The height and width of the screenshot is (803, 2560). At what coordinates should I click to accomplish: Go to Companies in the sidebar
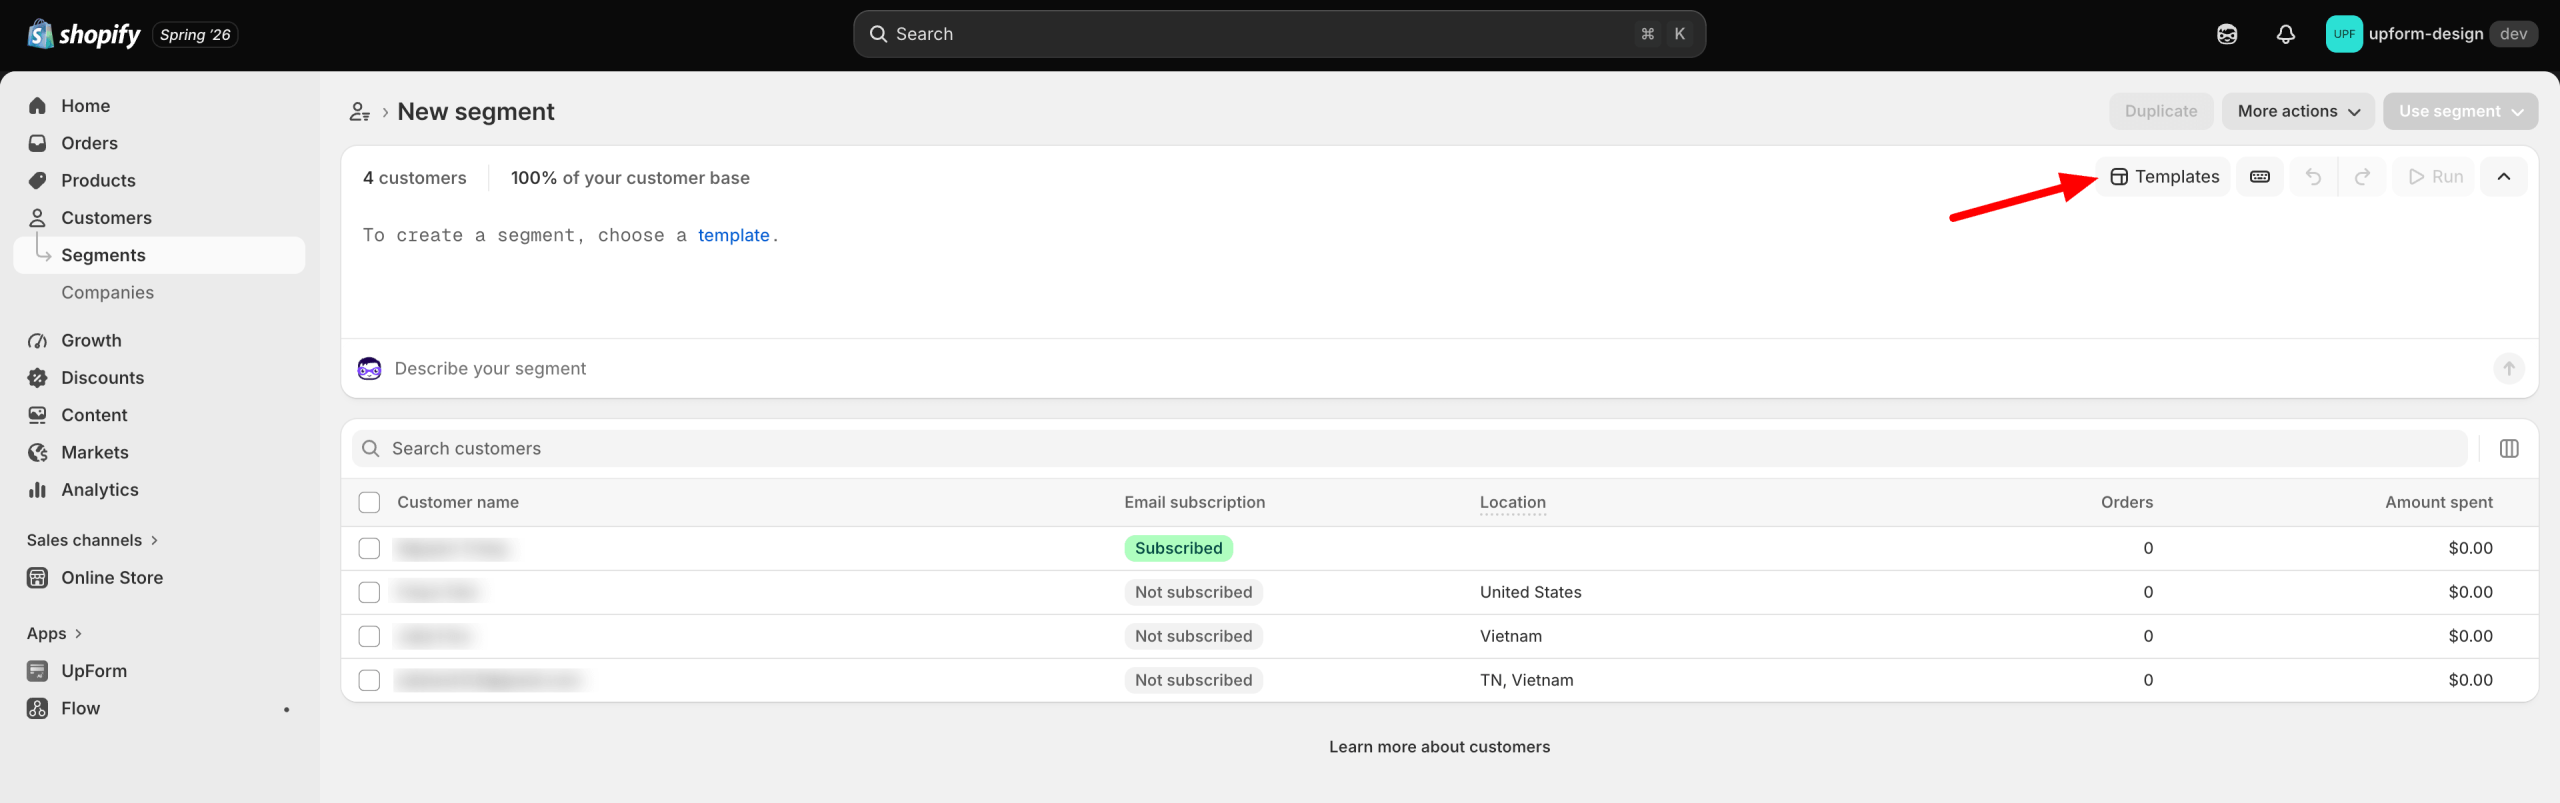(160, 293)
